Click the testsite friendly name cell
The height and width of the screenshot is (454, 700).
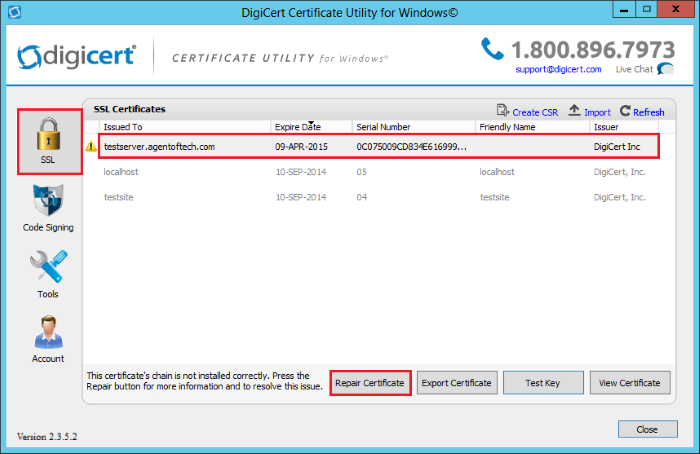(x=495, y=197)
